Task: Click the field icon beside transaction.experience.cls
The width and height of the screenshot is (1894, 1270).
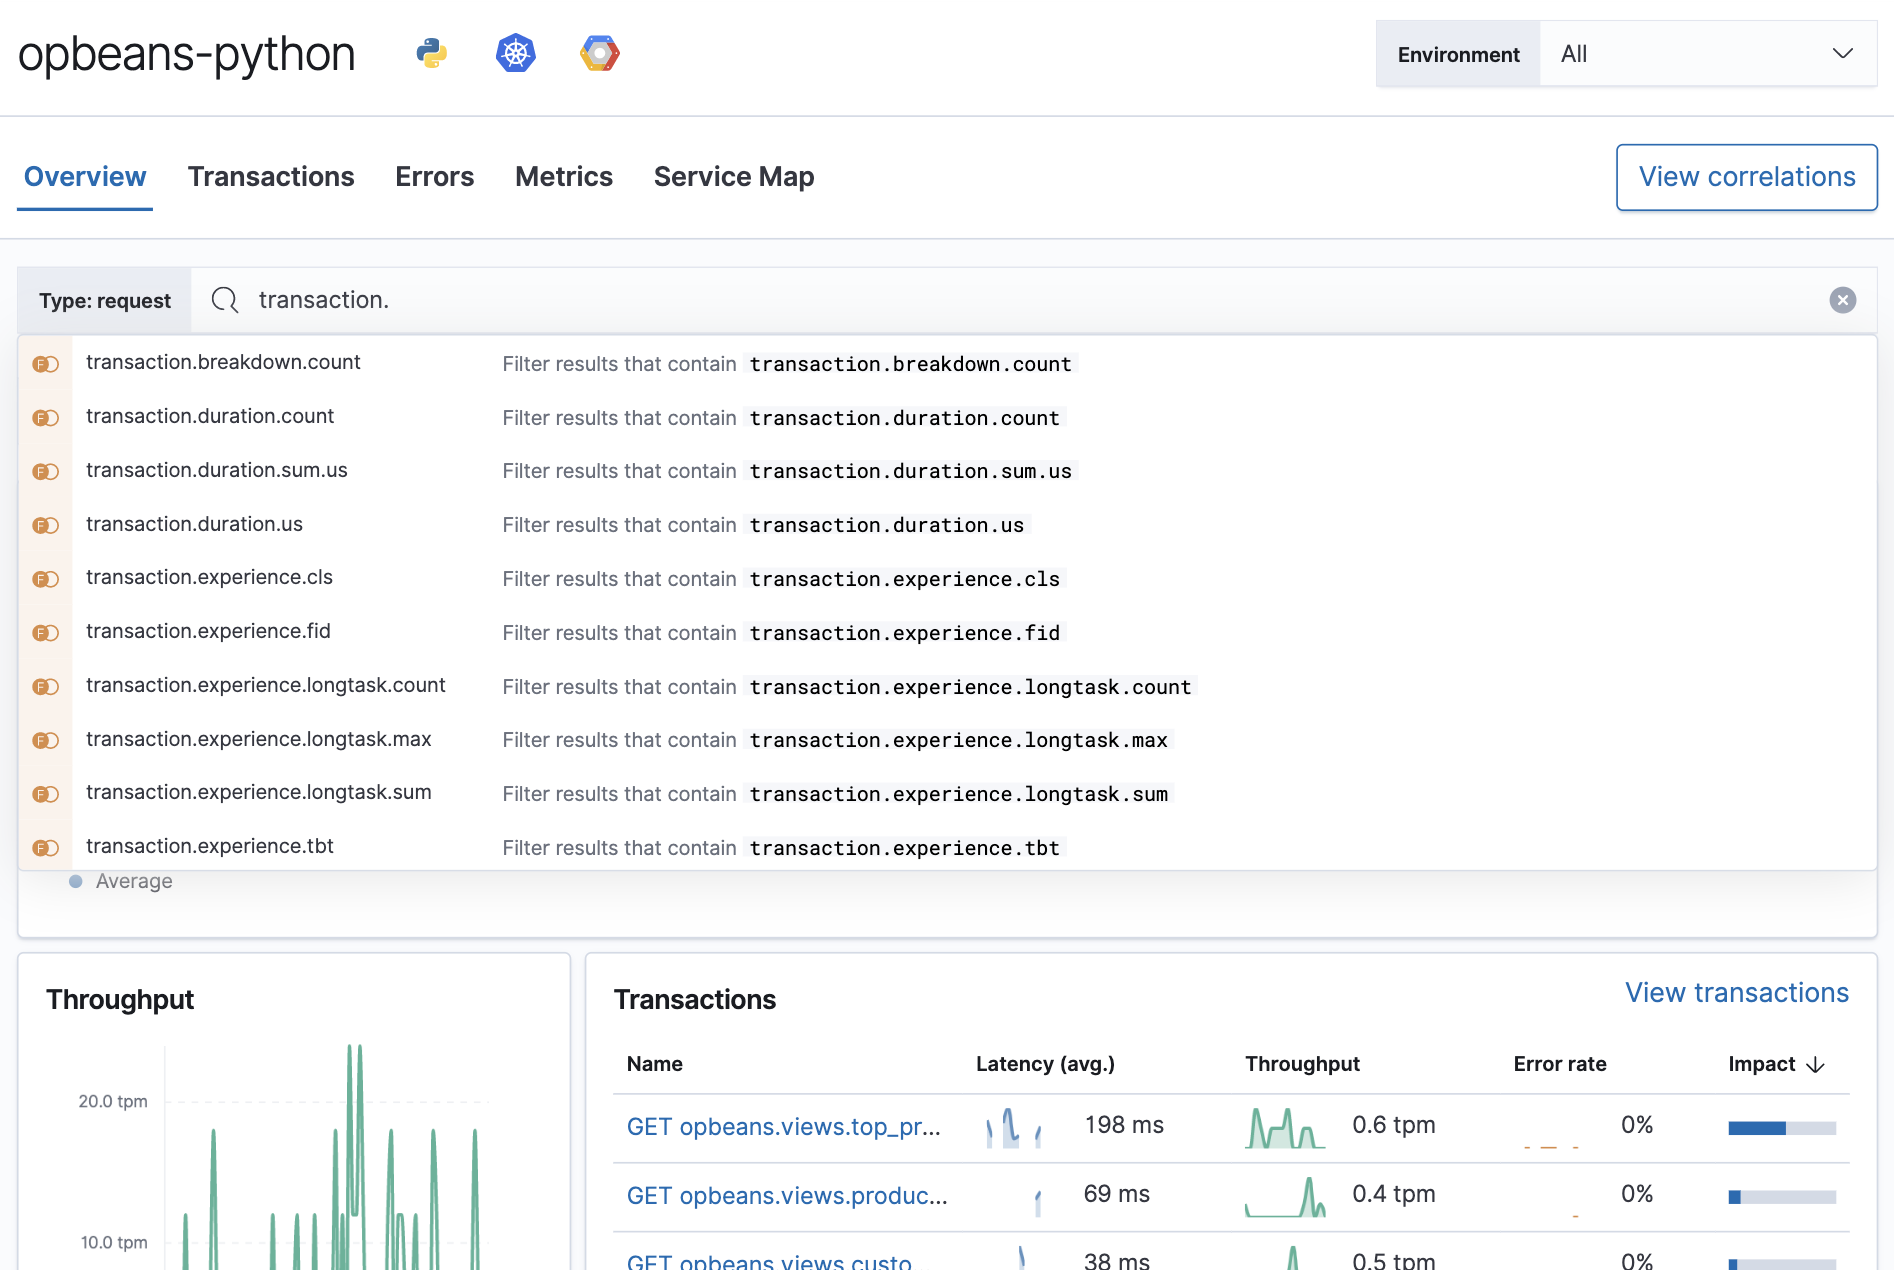Action: coord(45,578)
